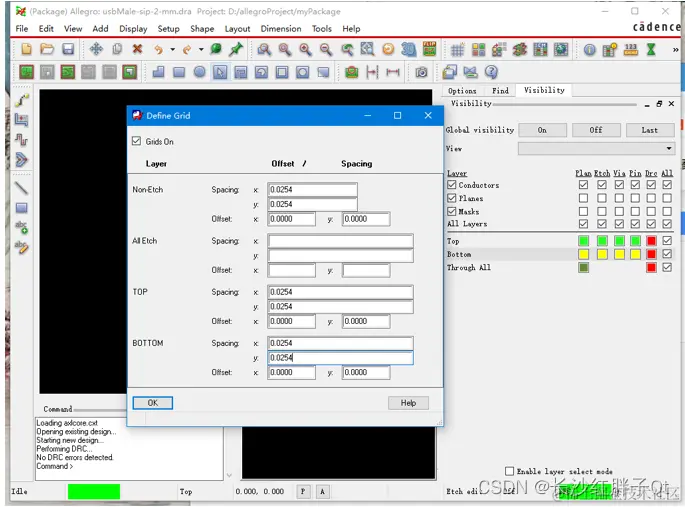Click the Bottom layer yellow Plan color swatch
This screenshot has width=685, height=507.
tap(583, 254)
